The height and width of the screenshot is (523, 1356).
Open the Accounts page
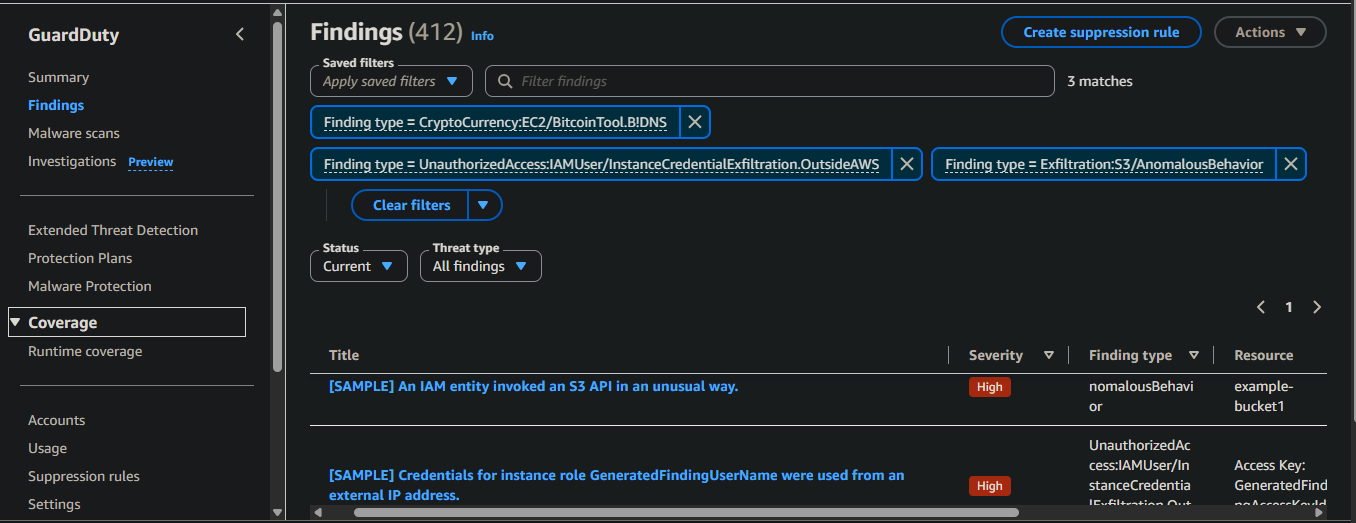[x=56, y=420]
